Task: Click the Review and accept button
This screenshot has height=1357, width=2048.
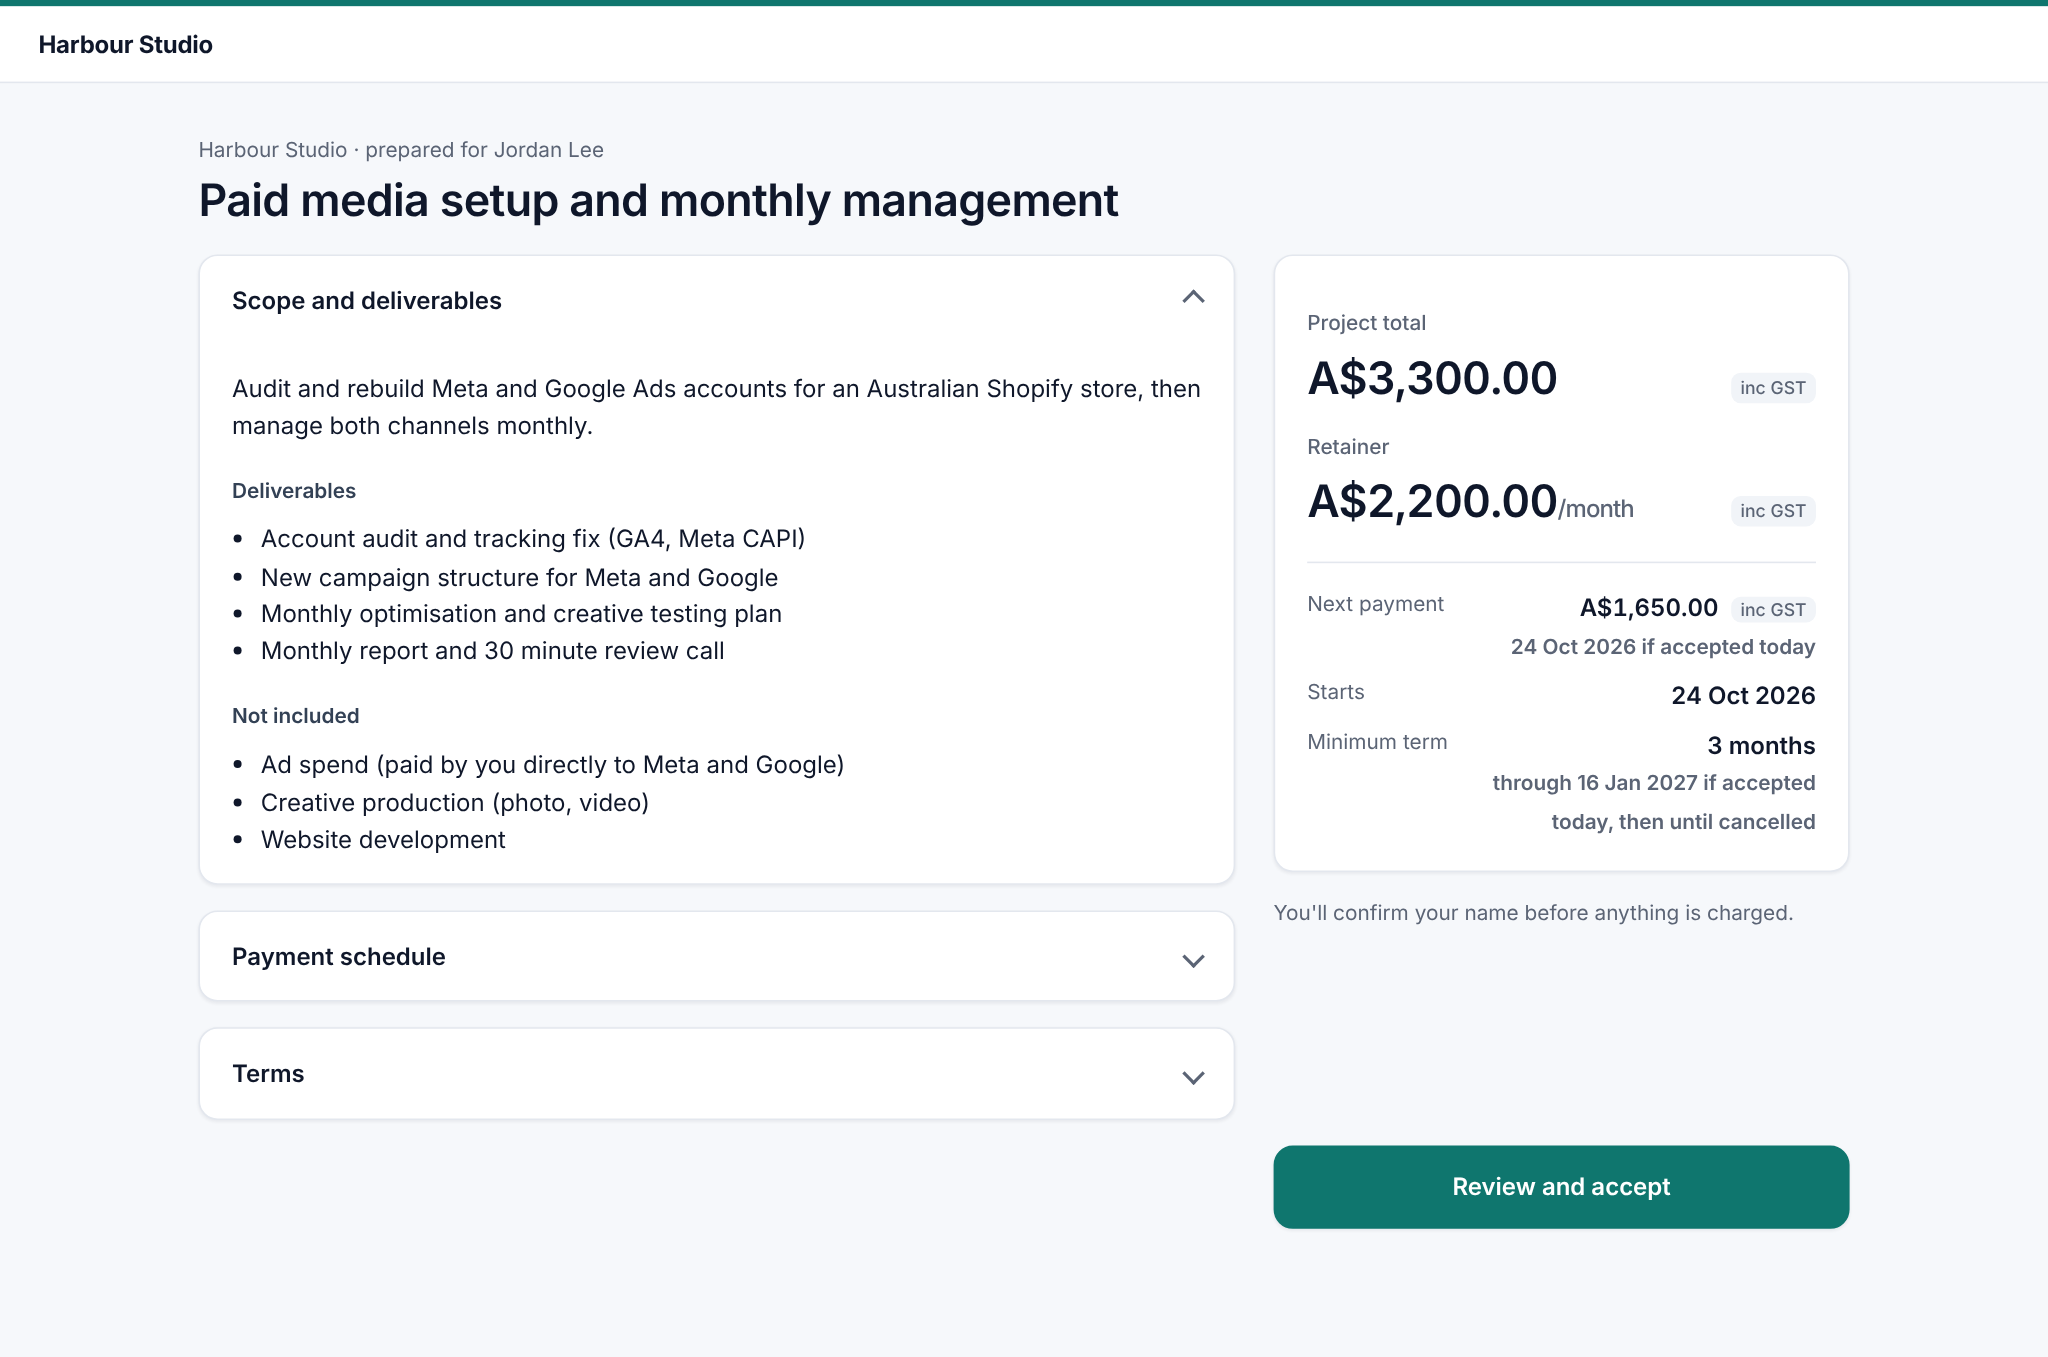Action: coord(1561,1187)
